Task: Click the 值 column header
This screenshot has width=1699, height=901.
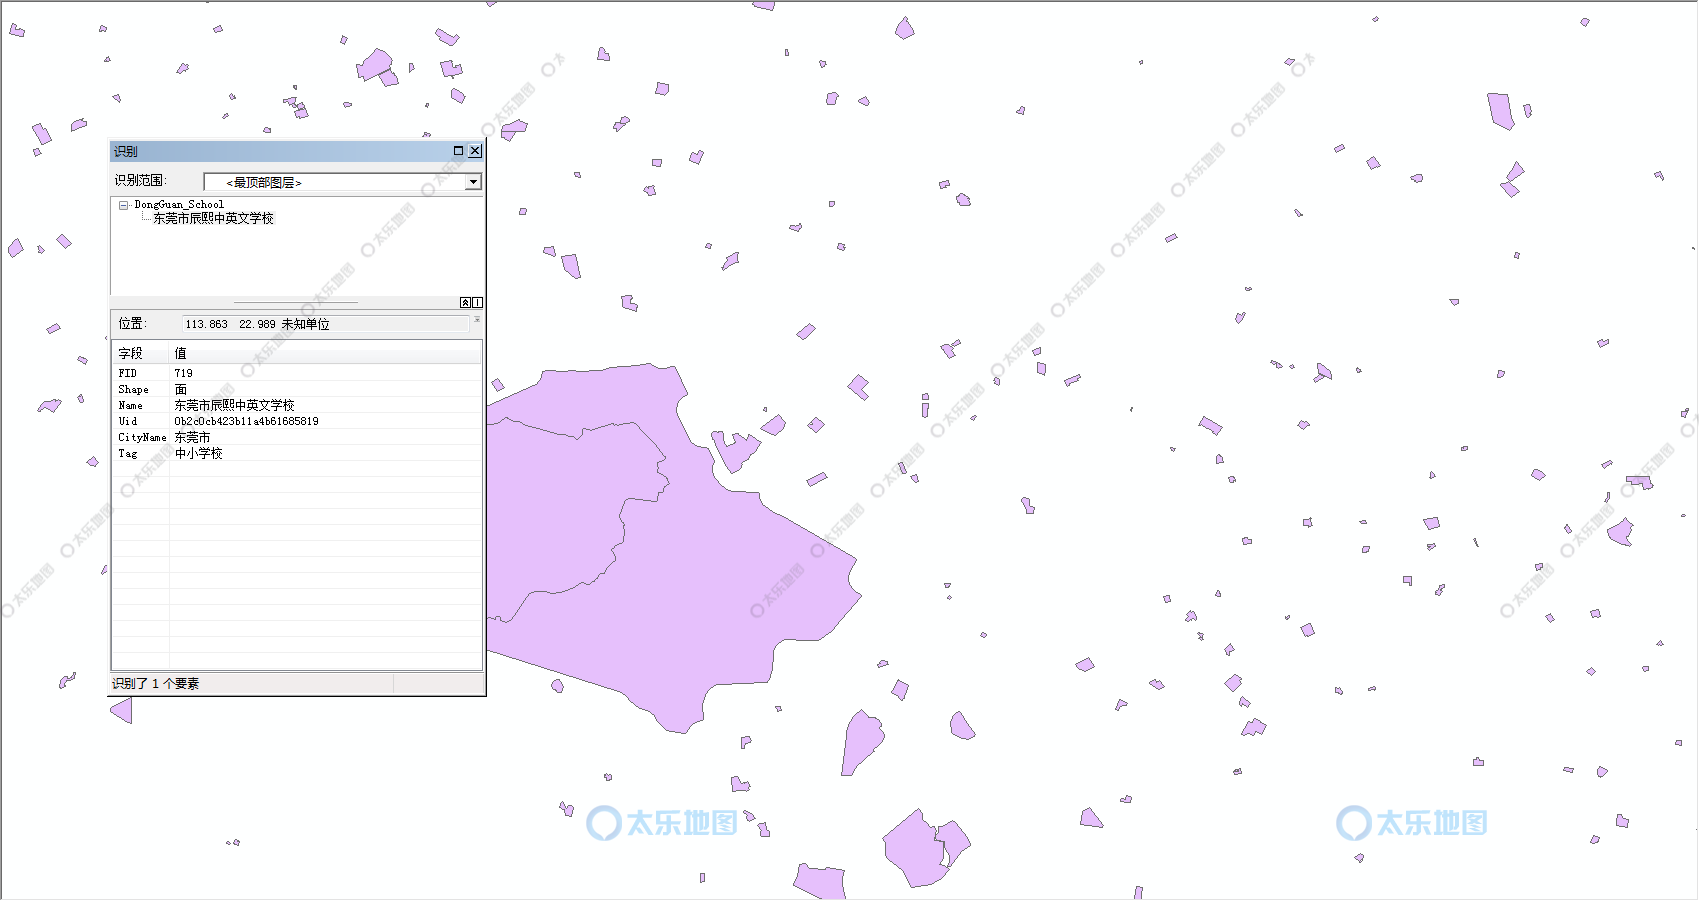Action: (326, 353)
